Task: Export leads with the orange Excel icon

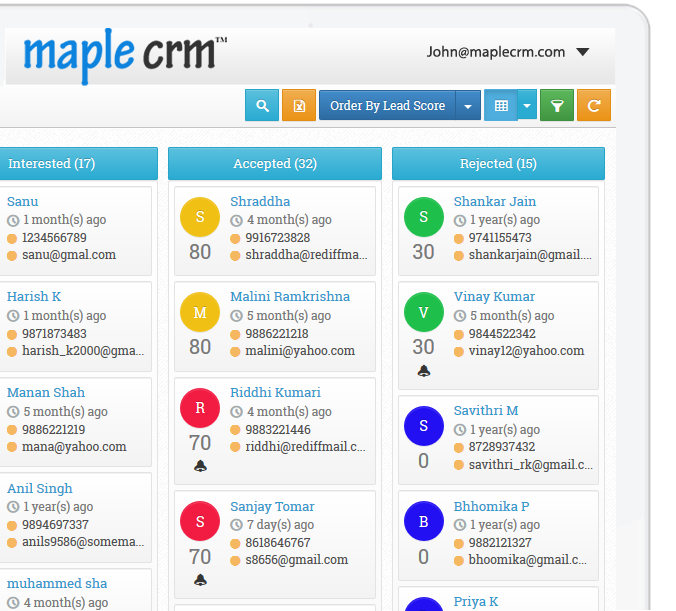Action: [299, 105]
